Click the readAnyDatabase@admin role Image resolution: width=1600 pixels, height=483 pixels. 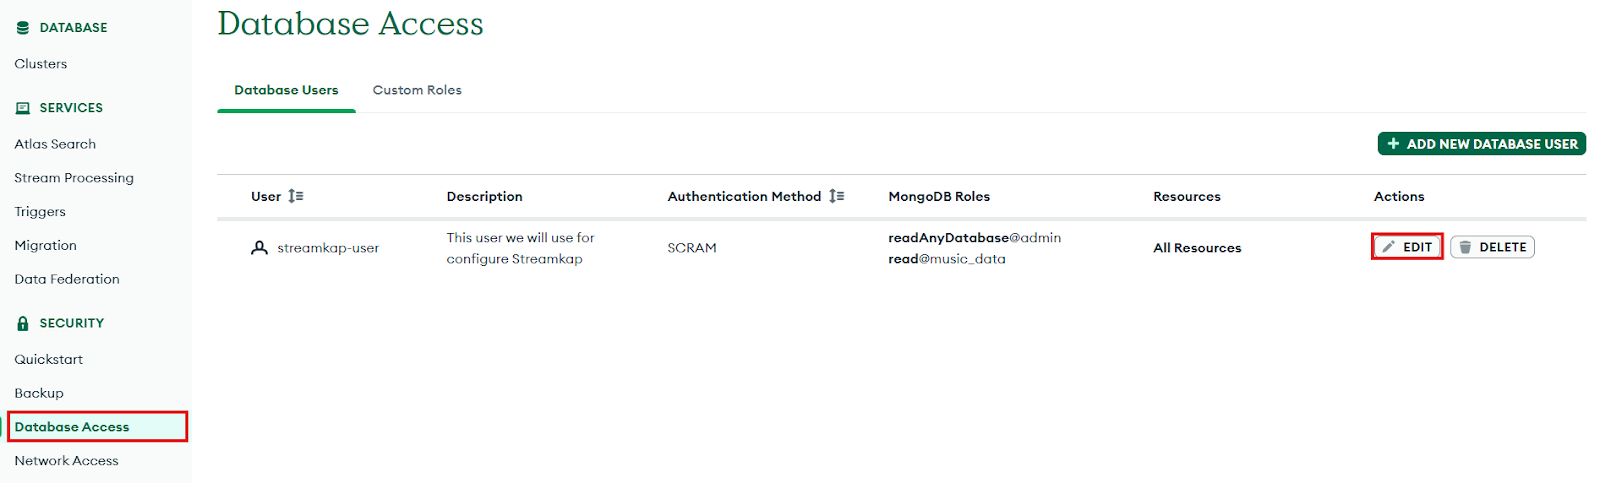click(x=975, y=238)
